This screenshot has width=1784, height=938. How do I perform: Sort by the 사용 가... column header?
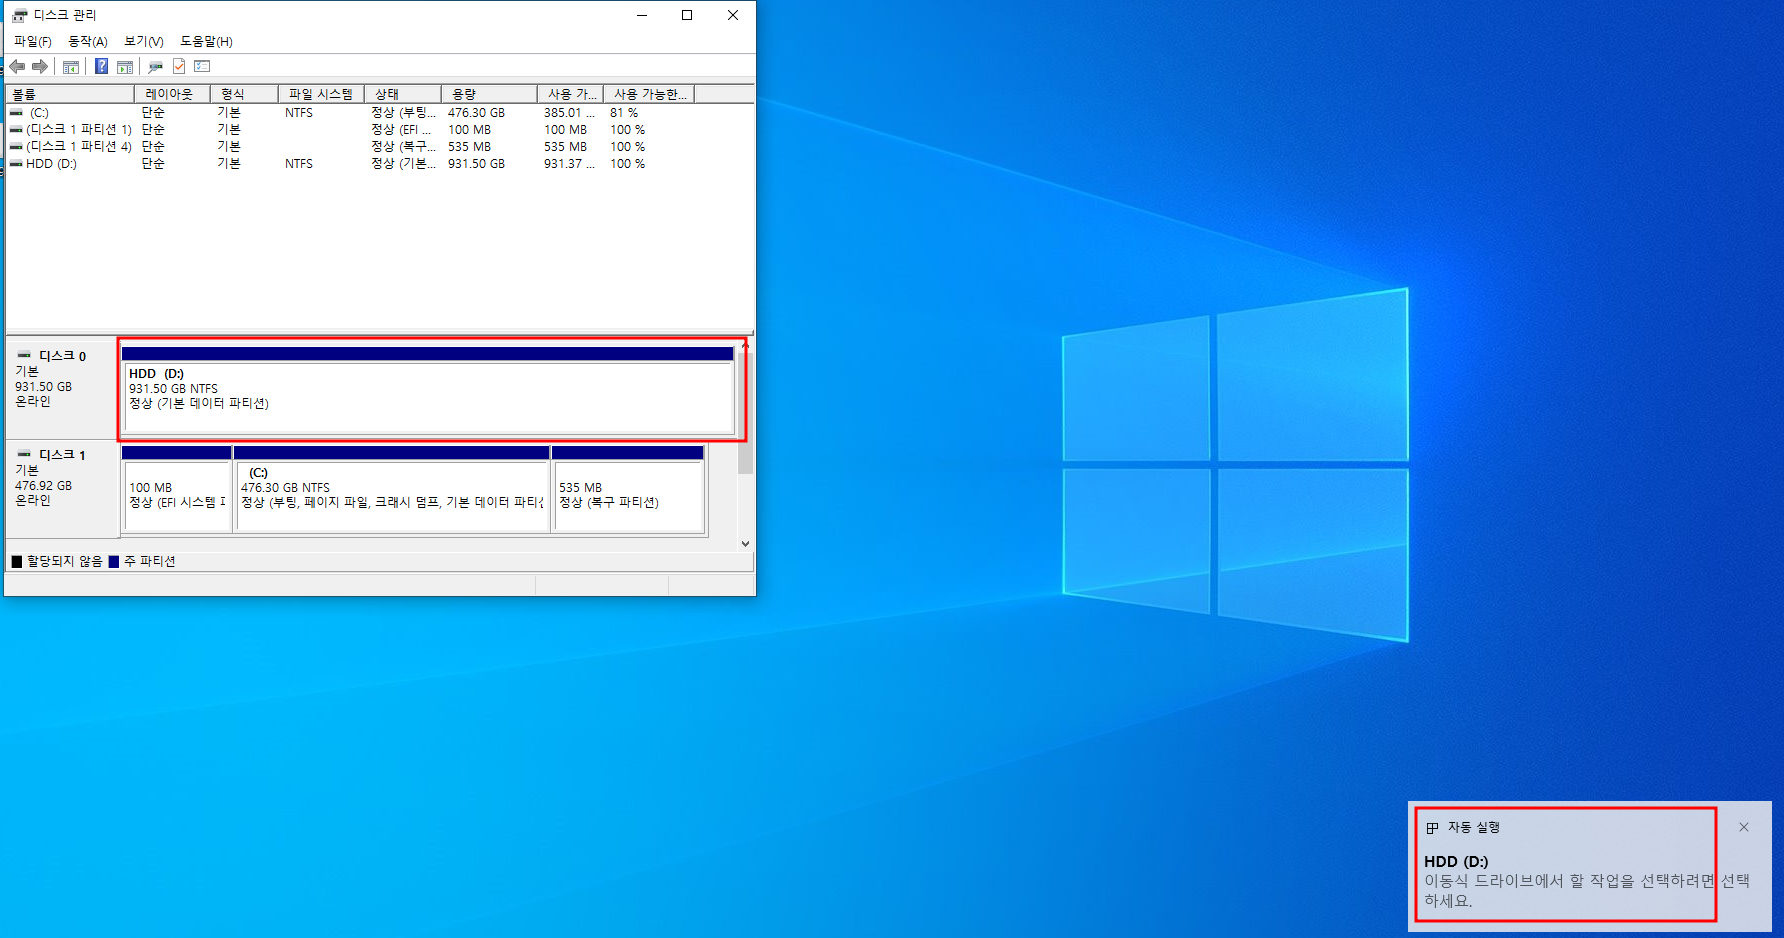pos(571,94)
